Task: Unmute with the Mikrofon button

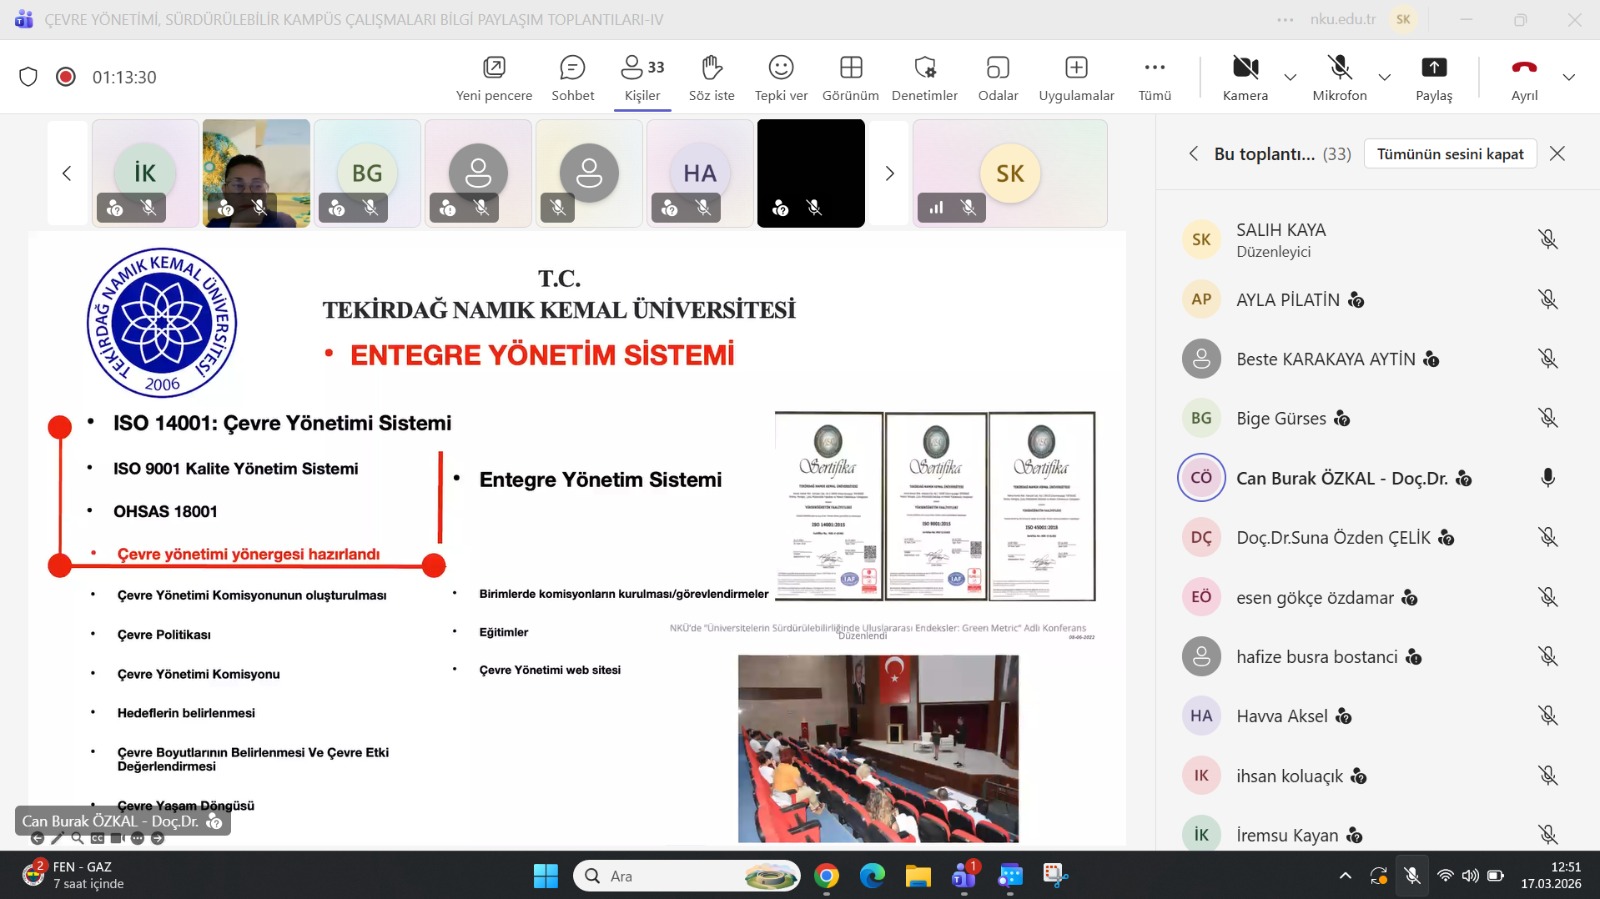Action: click(x=1339, y=77)
